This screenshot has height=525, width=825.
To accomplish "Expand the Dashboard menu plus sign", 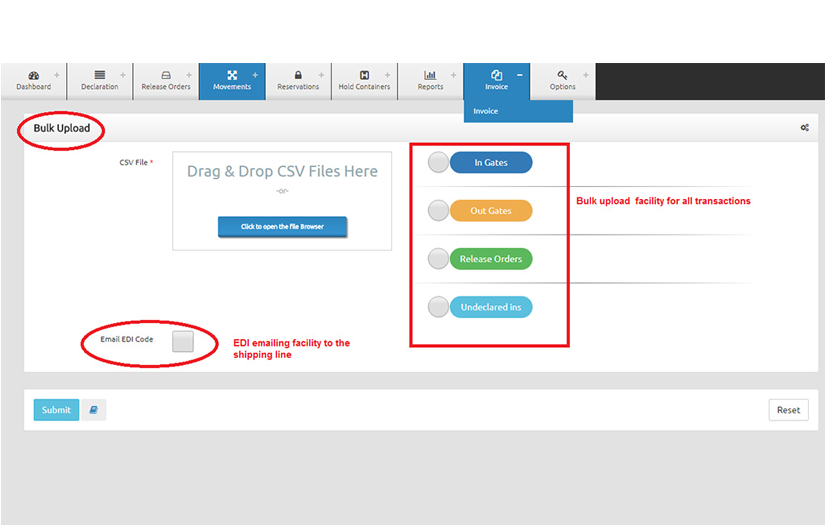I will [57, 75].
